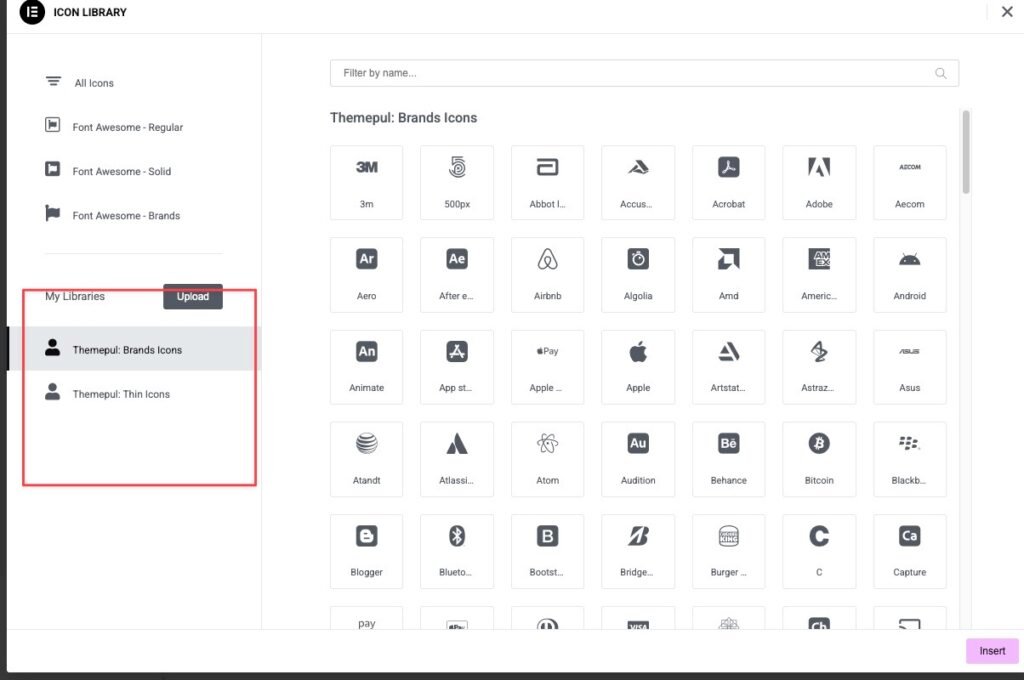Choose the Asus icon

[x=909, y=366]
